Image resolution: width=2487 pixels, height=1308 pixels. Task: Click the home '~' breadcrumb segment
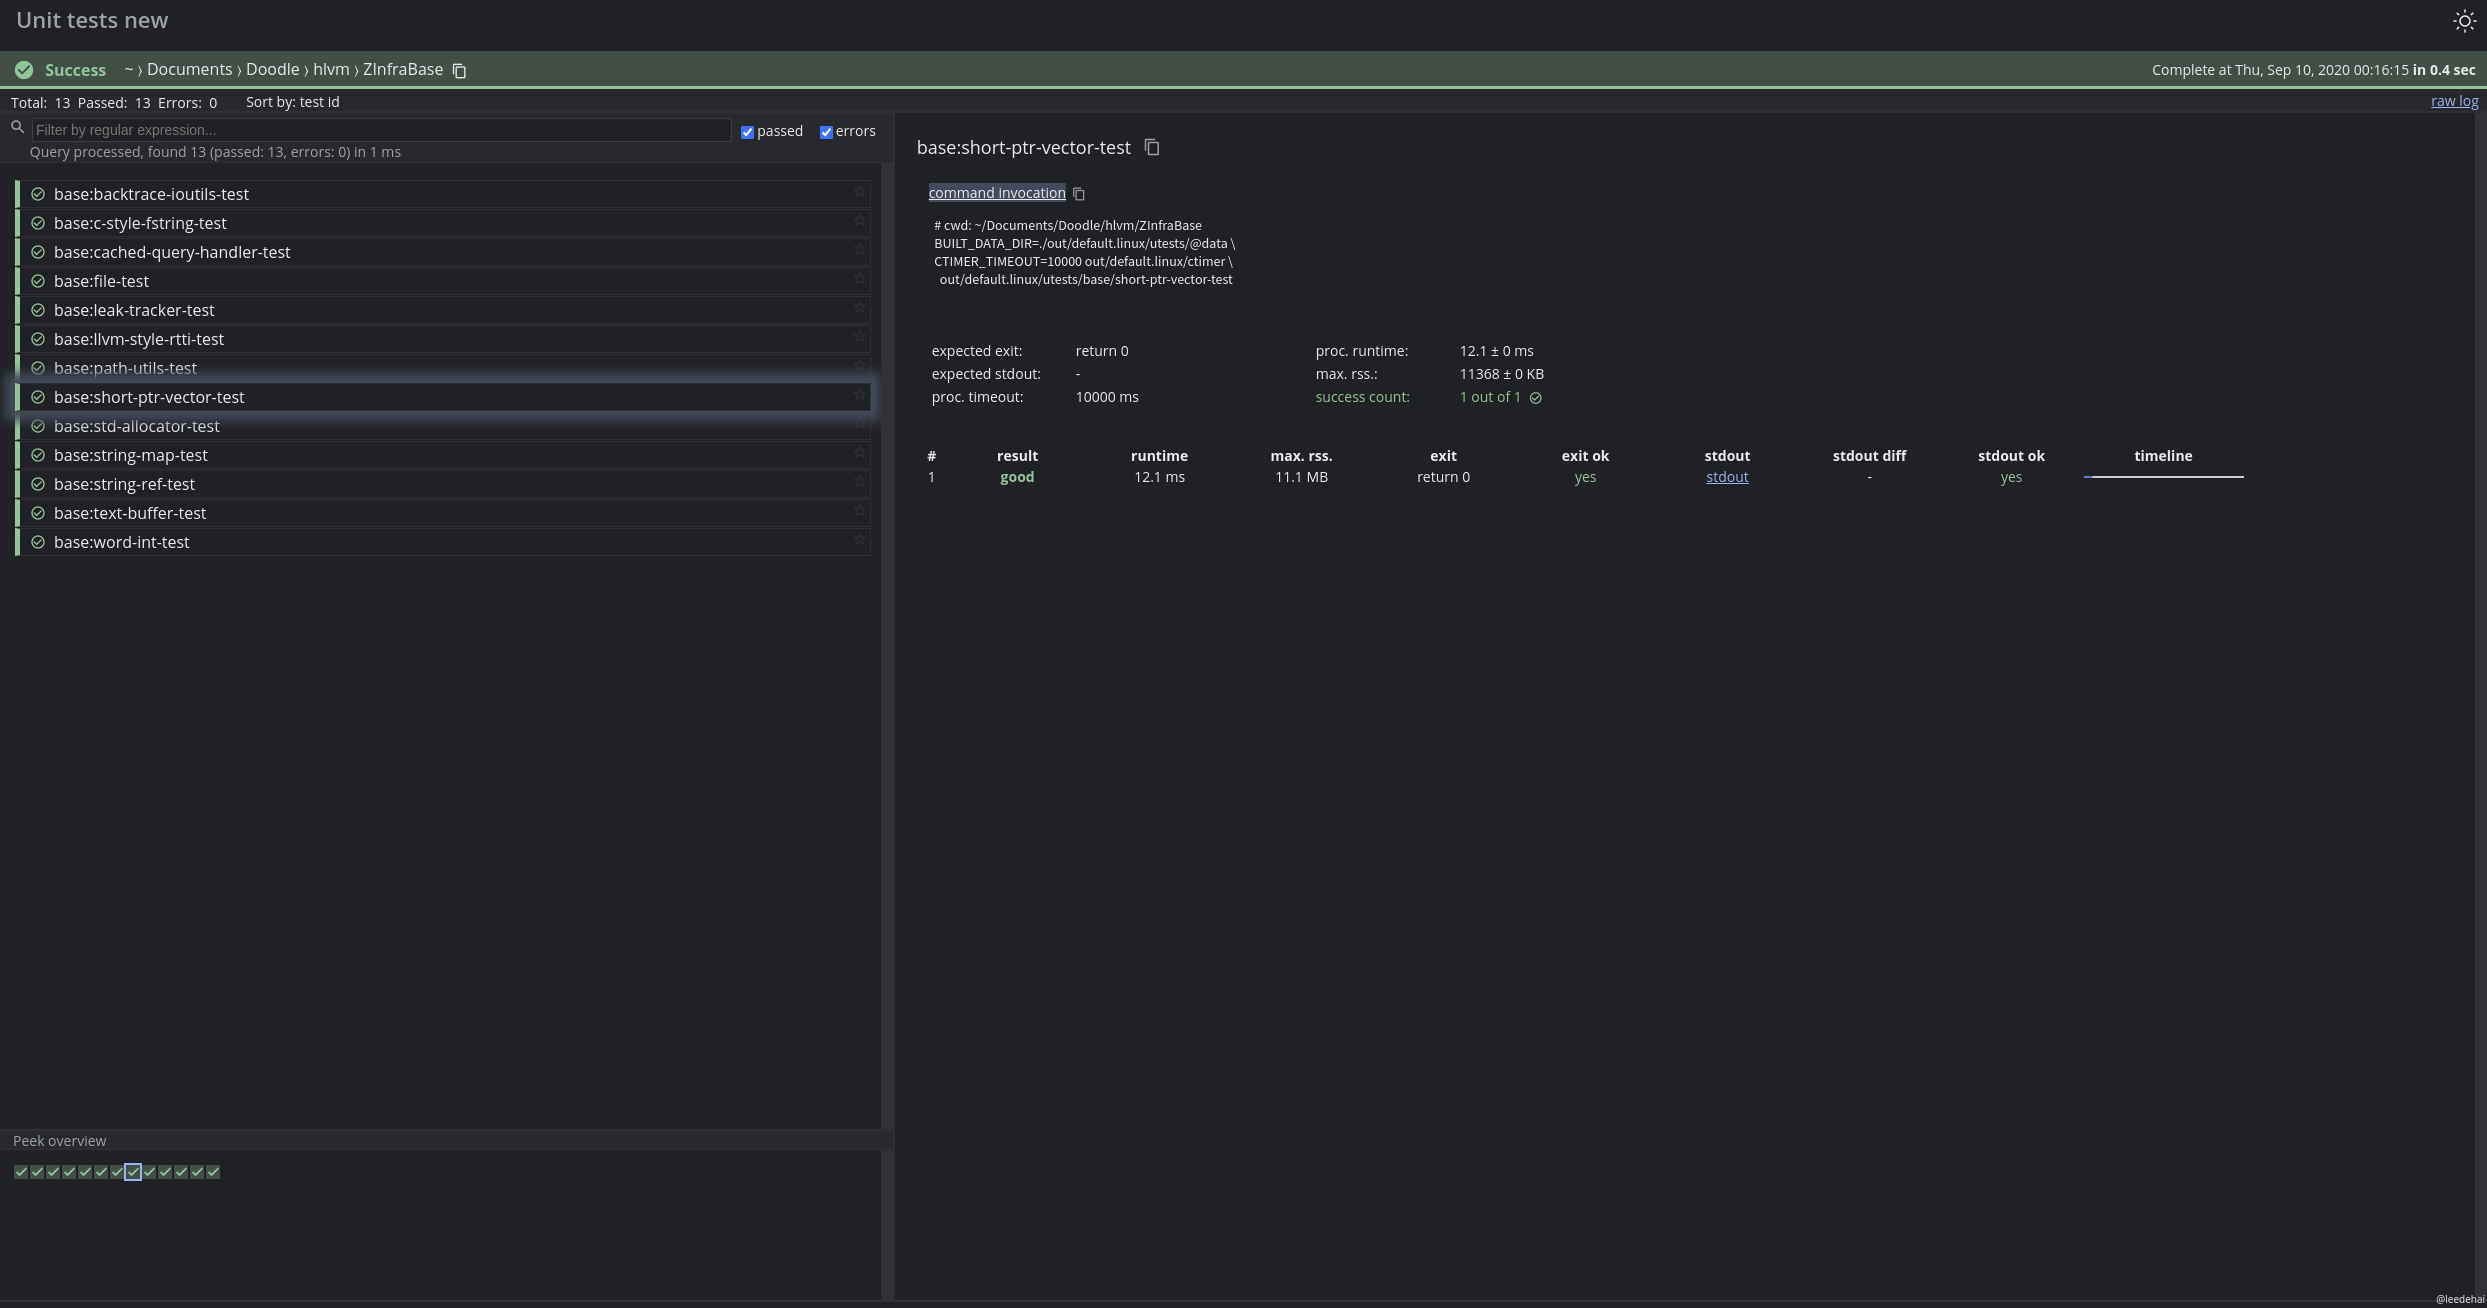[129, 69]
